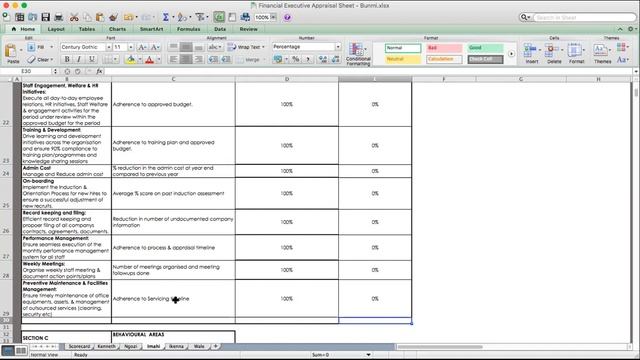Image resolution: width=640 pixels, height=360 pixels.
Task: Add a new sheet with plus button
Action: click(x=216, y=347)
